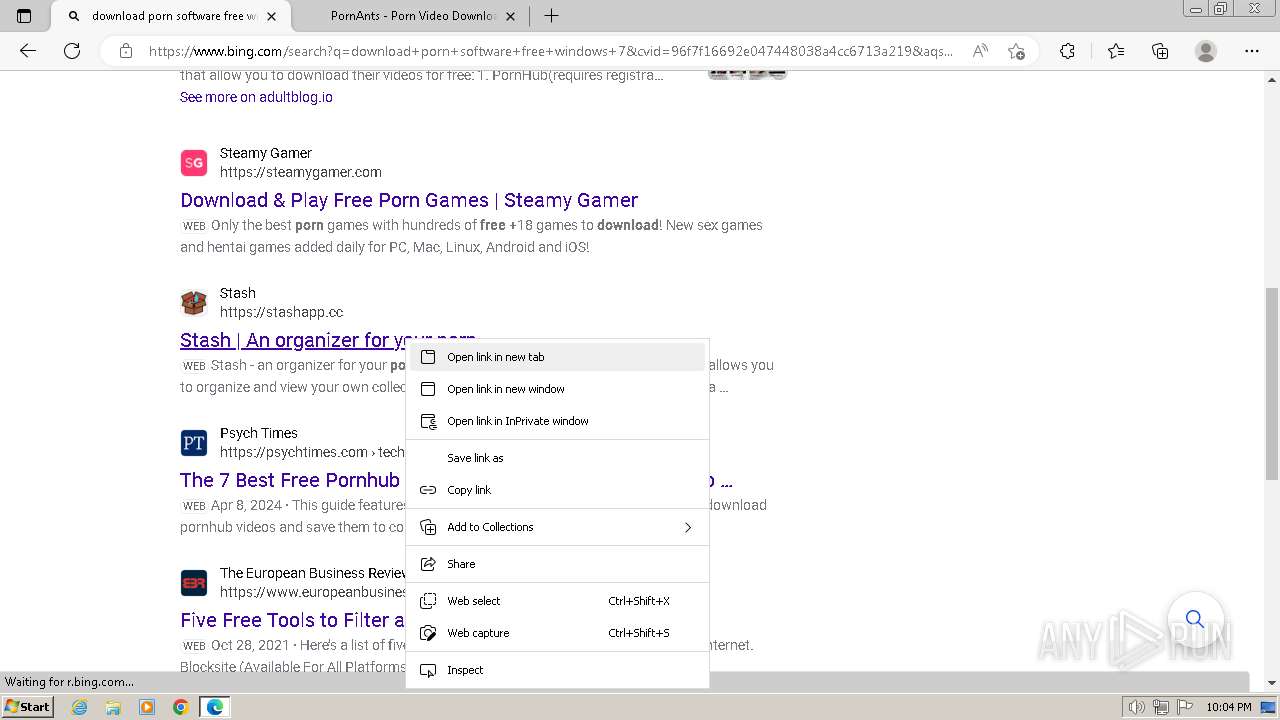Open Five Free Tools to Filter result

292,620
